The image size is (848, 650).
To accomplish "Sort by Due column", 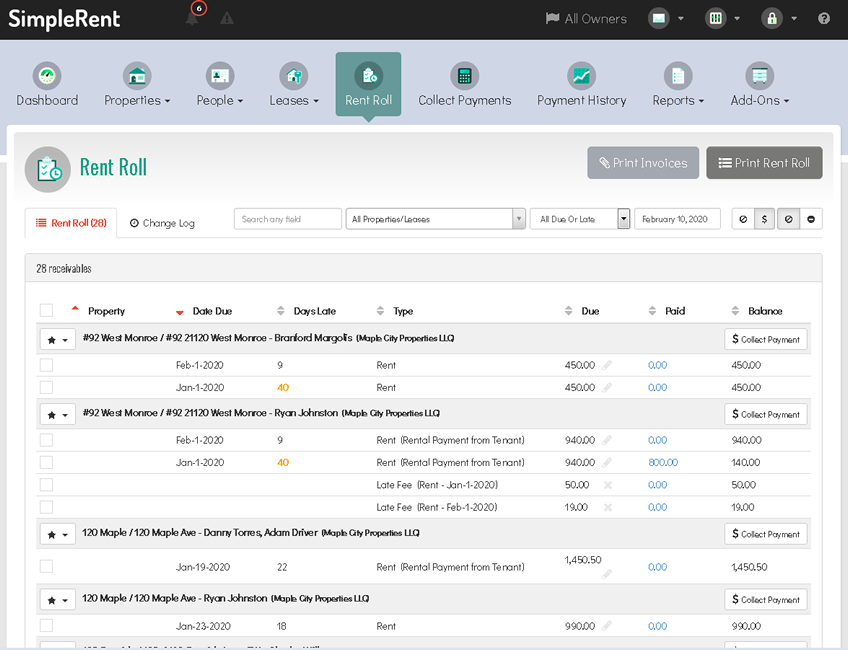I will [568, 310].
